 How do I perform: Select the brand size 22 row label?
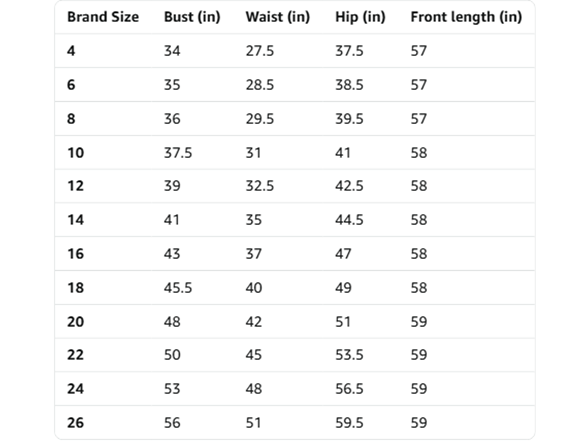coord(76,355)
